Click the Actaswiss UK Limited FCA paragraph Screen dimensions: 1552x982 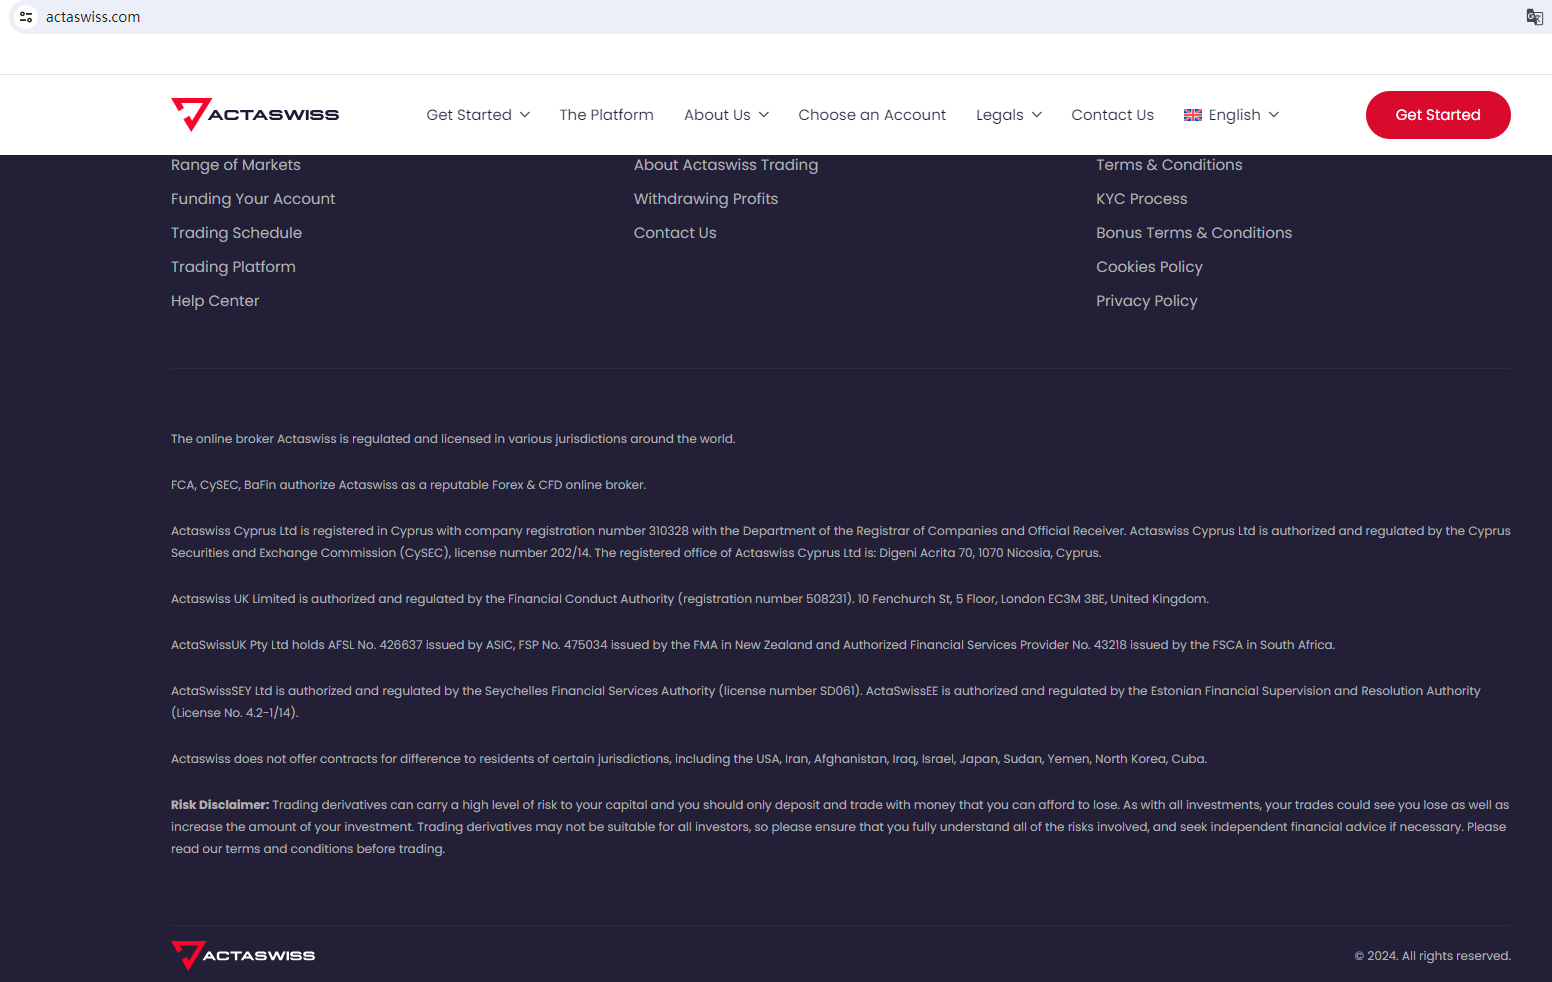(690, 599)
